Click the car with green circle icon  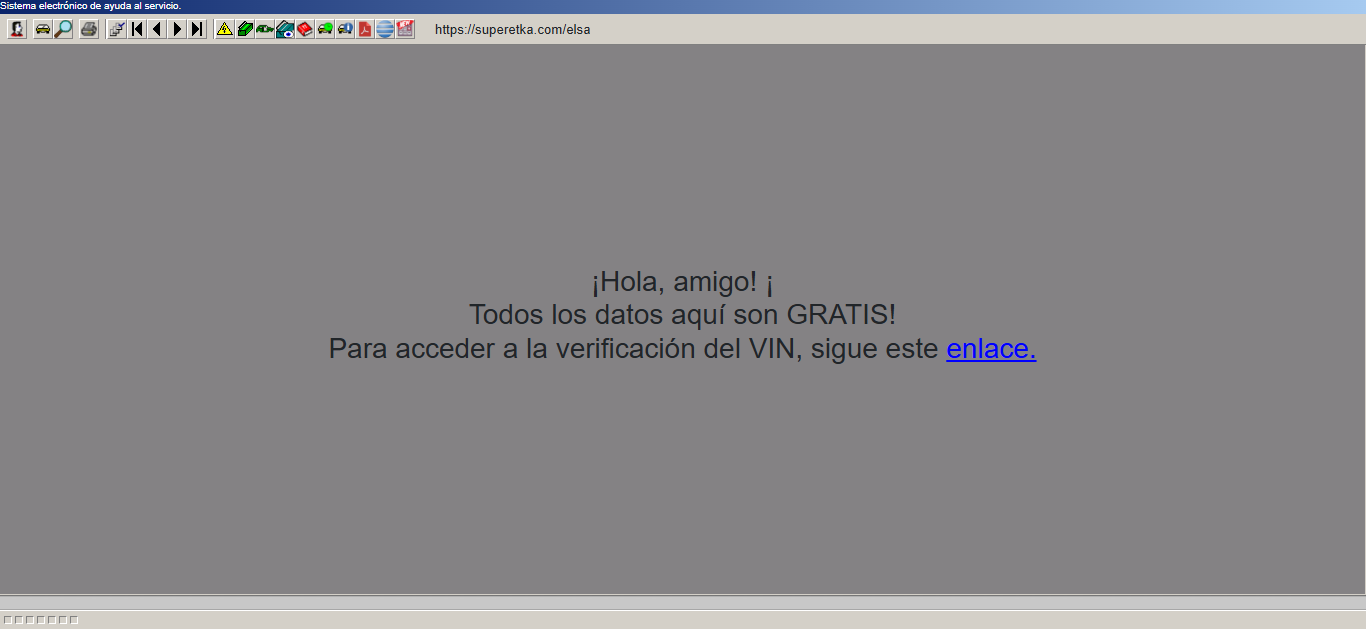325,29
